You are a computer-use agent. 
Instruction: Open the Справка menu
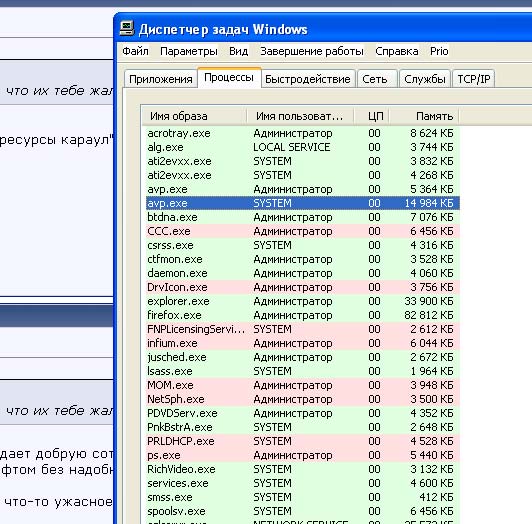point(397,51)
